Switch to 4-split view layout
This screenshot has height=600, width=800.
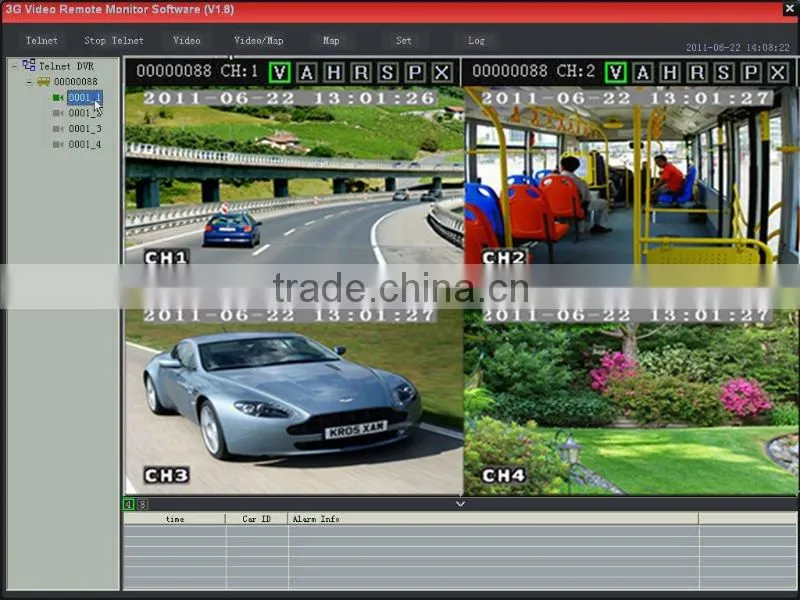(x=129, y=504)
